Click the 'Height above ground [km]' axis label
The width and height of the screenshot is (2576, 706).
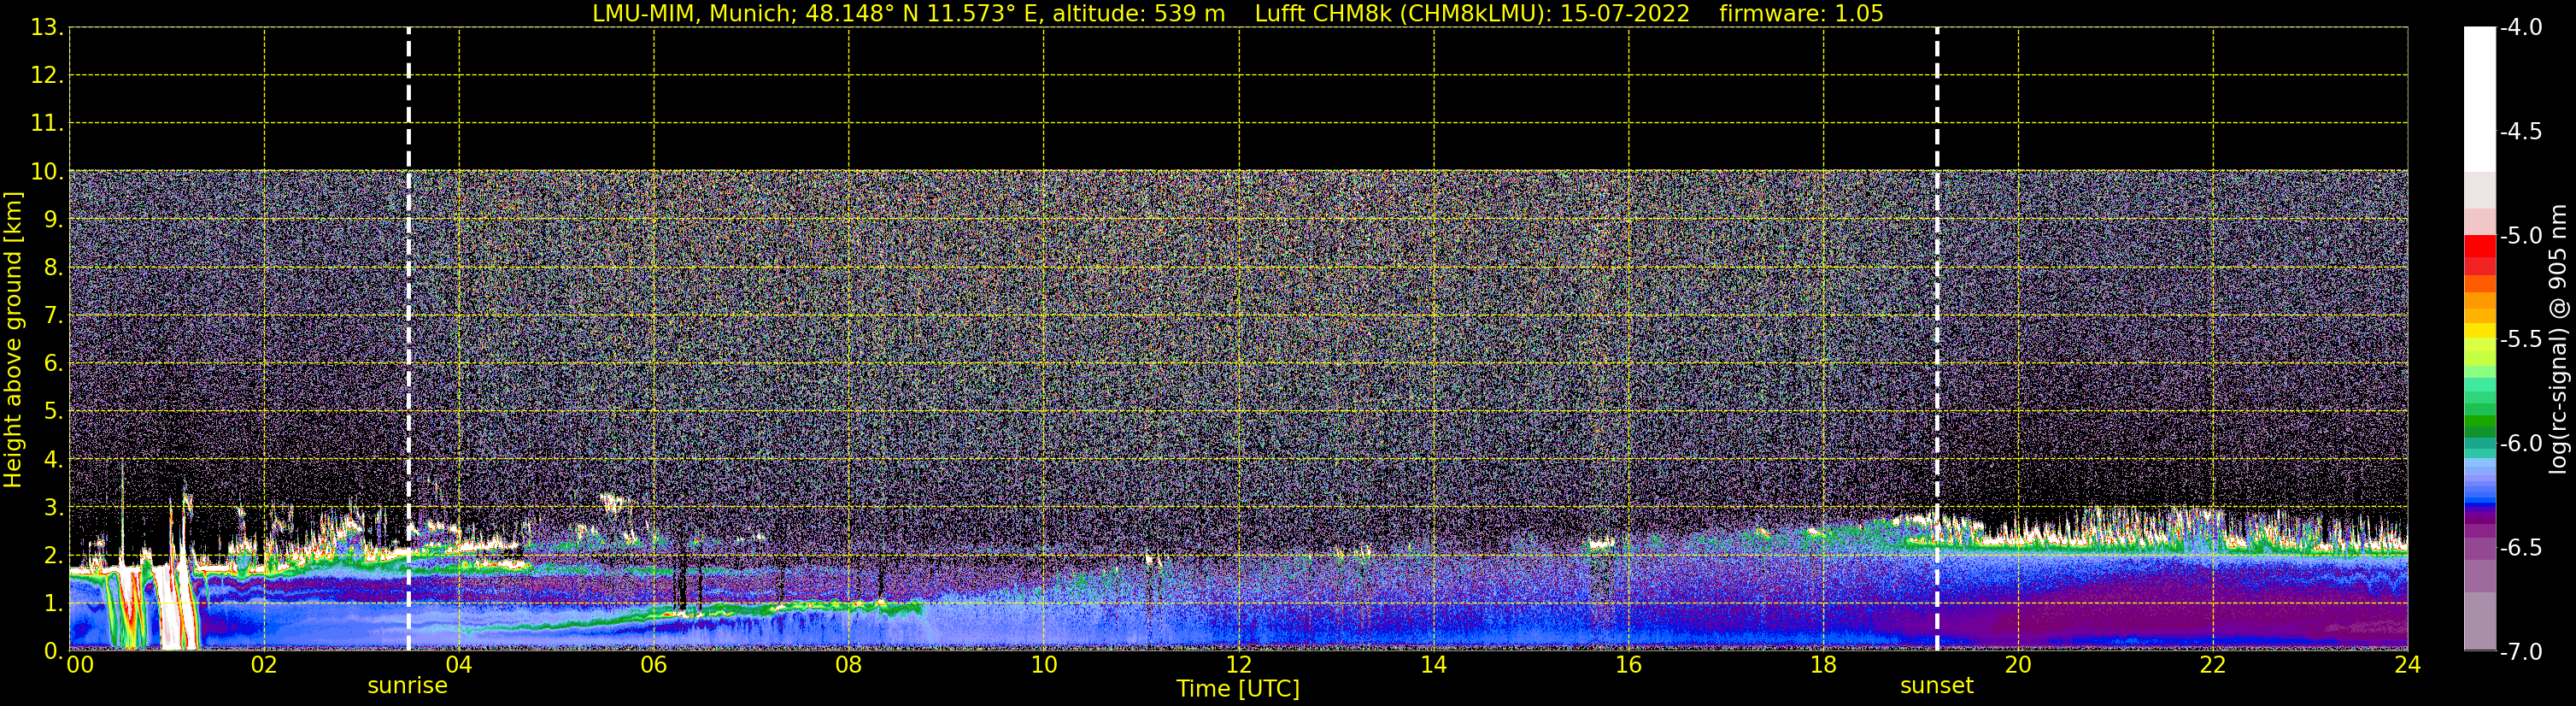point(13,339)
